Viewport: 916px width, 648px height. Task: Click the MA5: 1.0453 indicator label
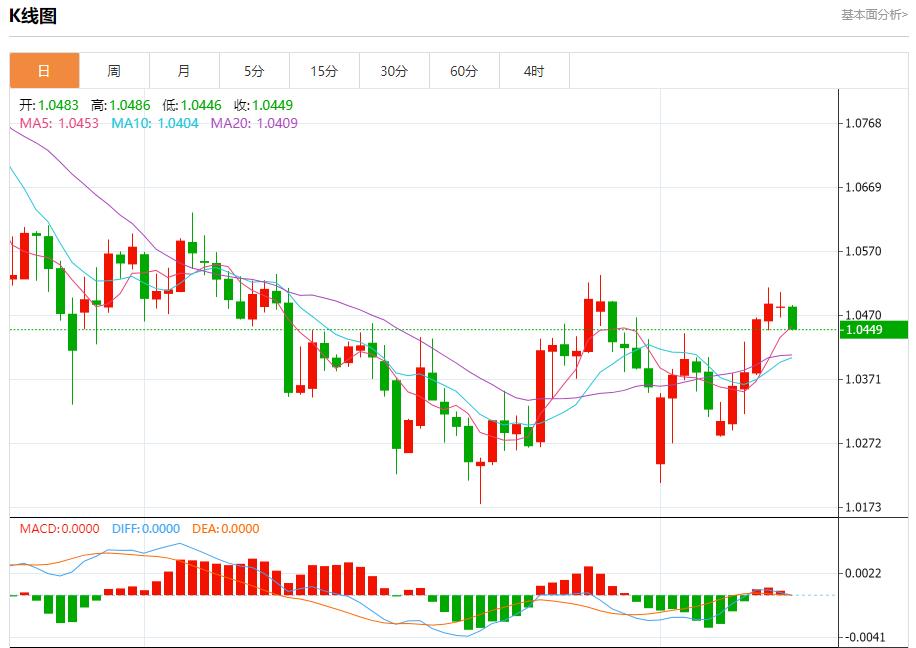59,123
